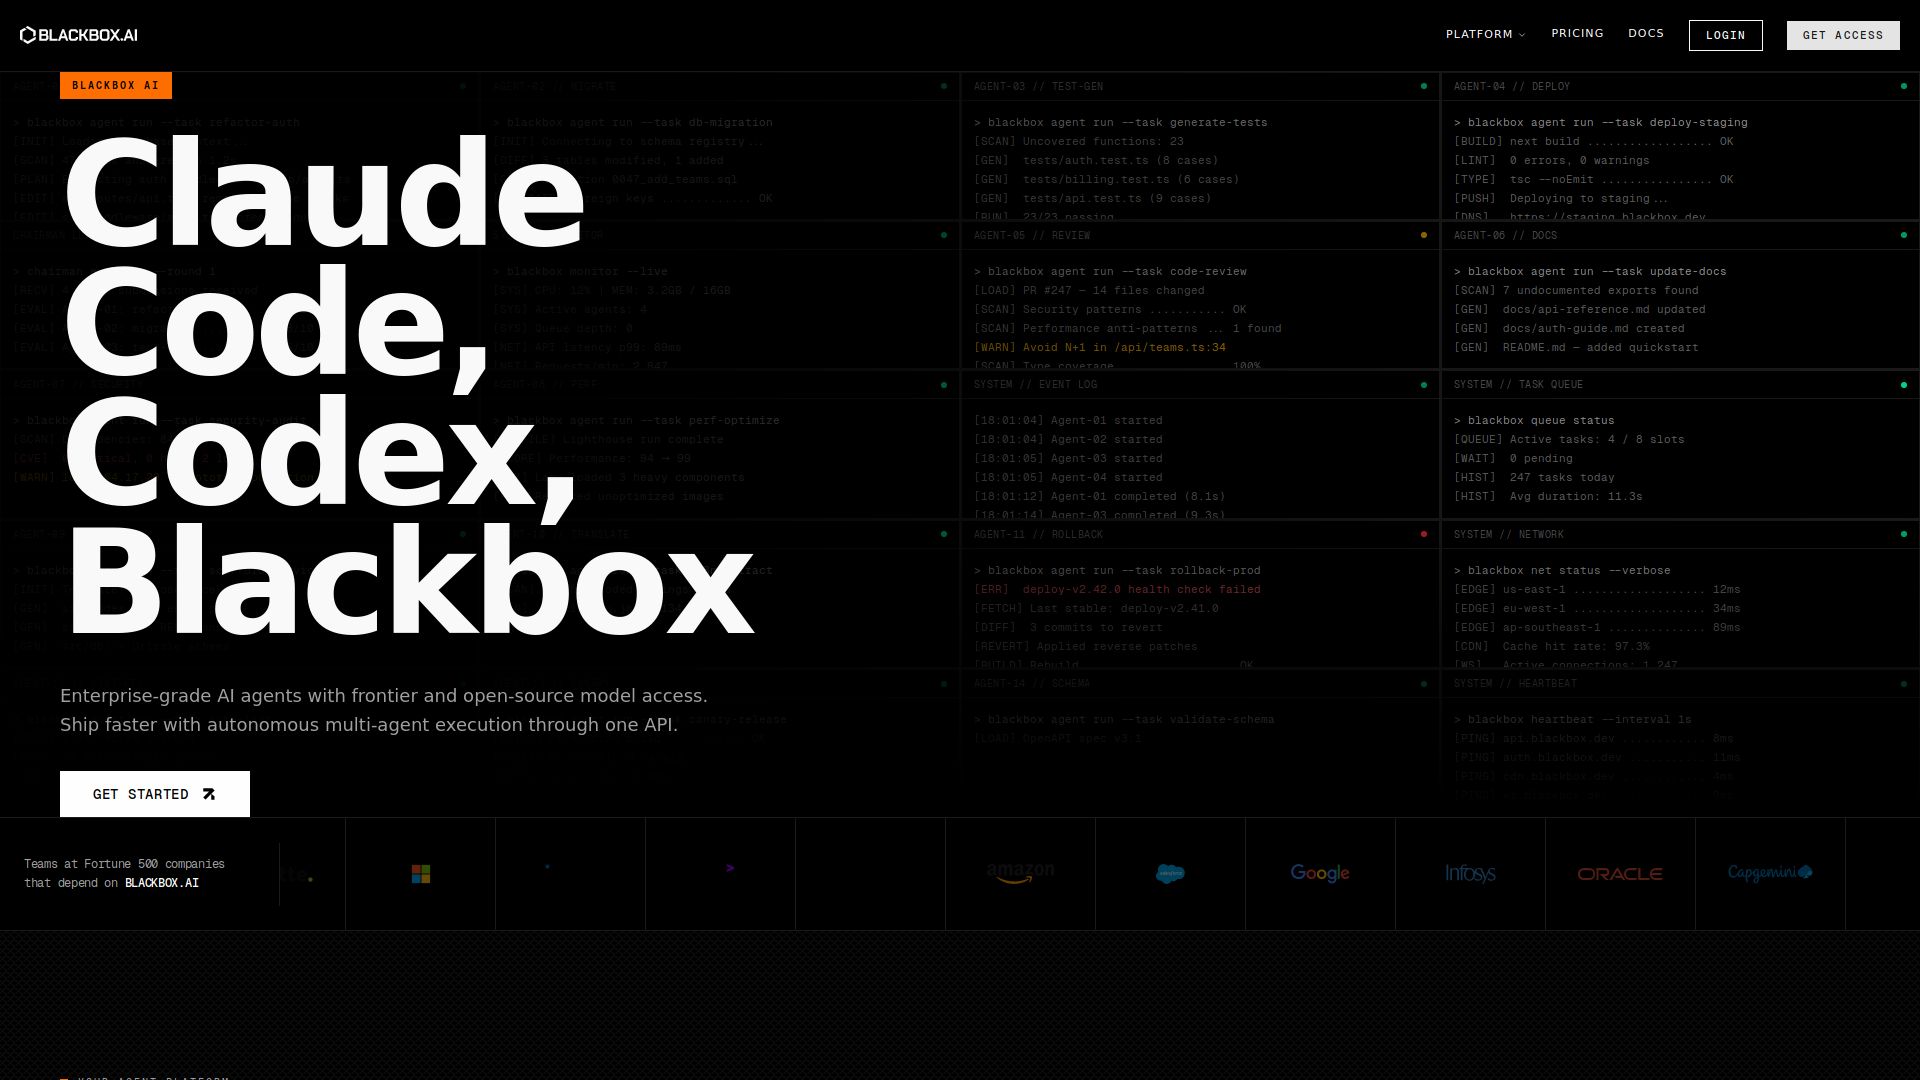This screenshot has height=1080, width=1920.
Task: Click 'tests/billing.test.ts (6 cases)' line
Action: click(x=1107, y=180)
